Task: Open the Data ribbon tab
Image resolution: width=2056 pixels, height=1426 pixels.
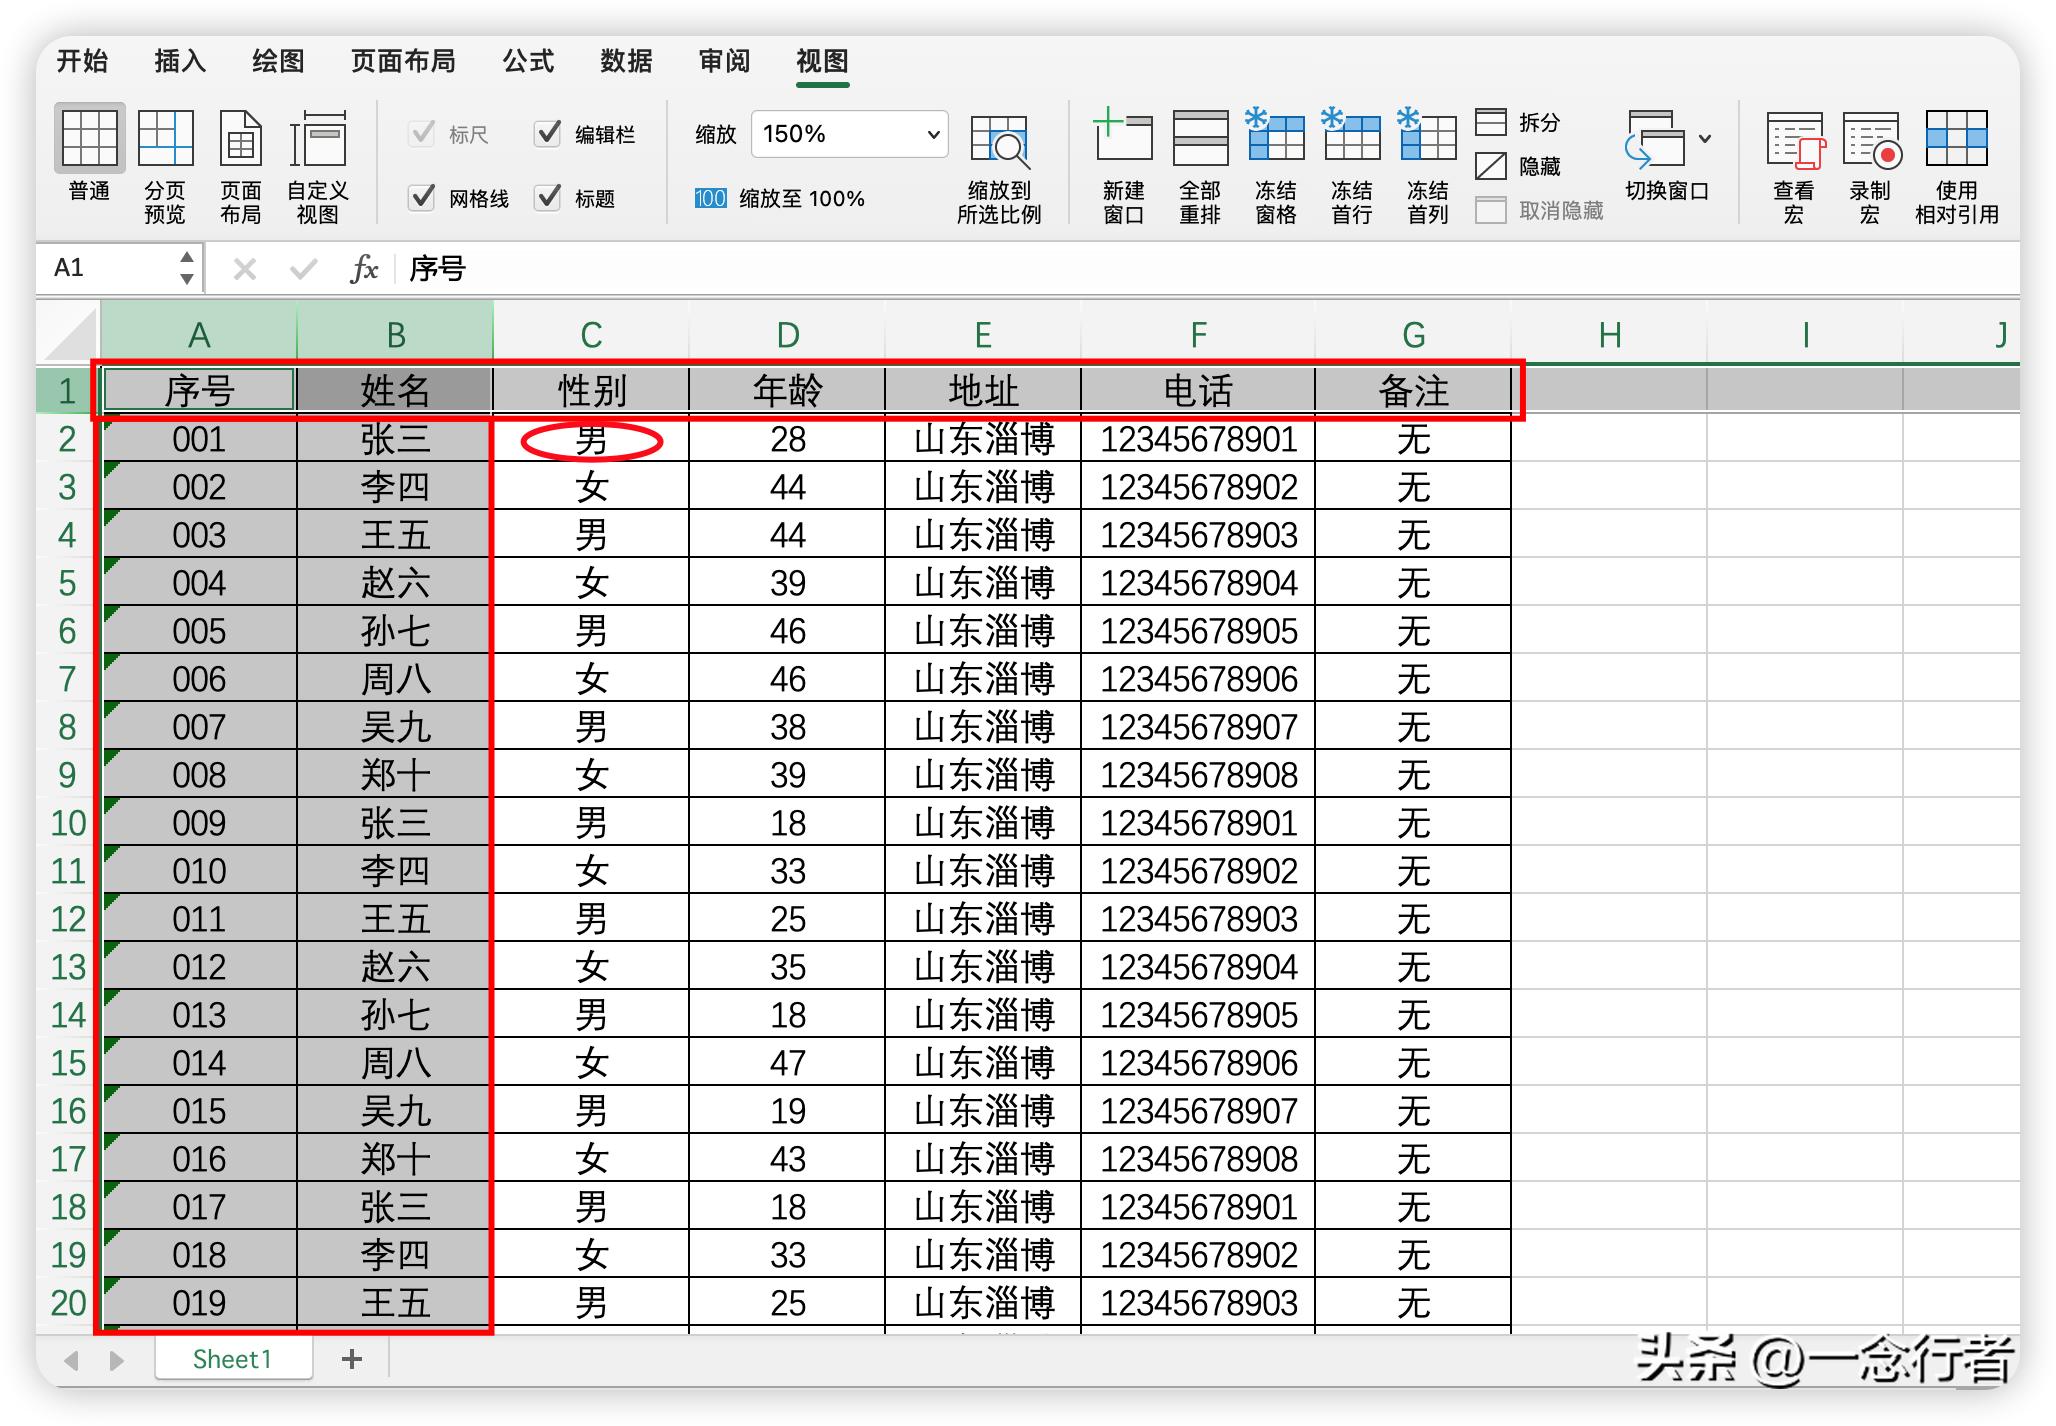Action: pyautogui.click(x=626, y=61)
